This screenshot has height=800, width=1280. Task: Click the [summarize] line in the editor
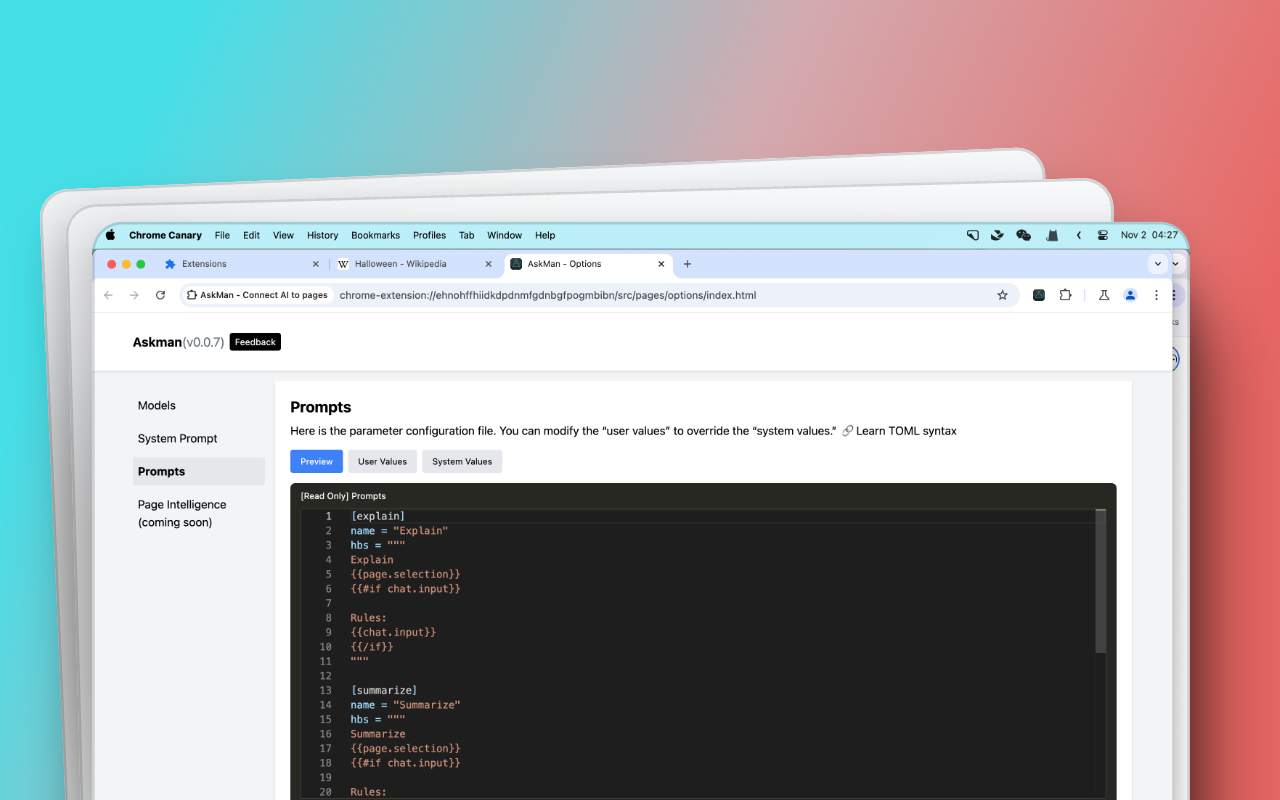coord(384,690)
